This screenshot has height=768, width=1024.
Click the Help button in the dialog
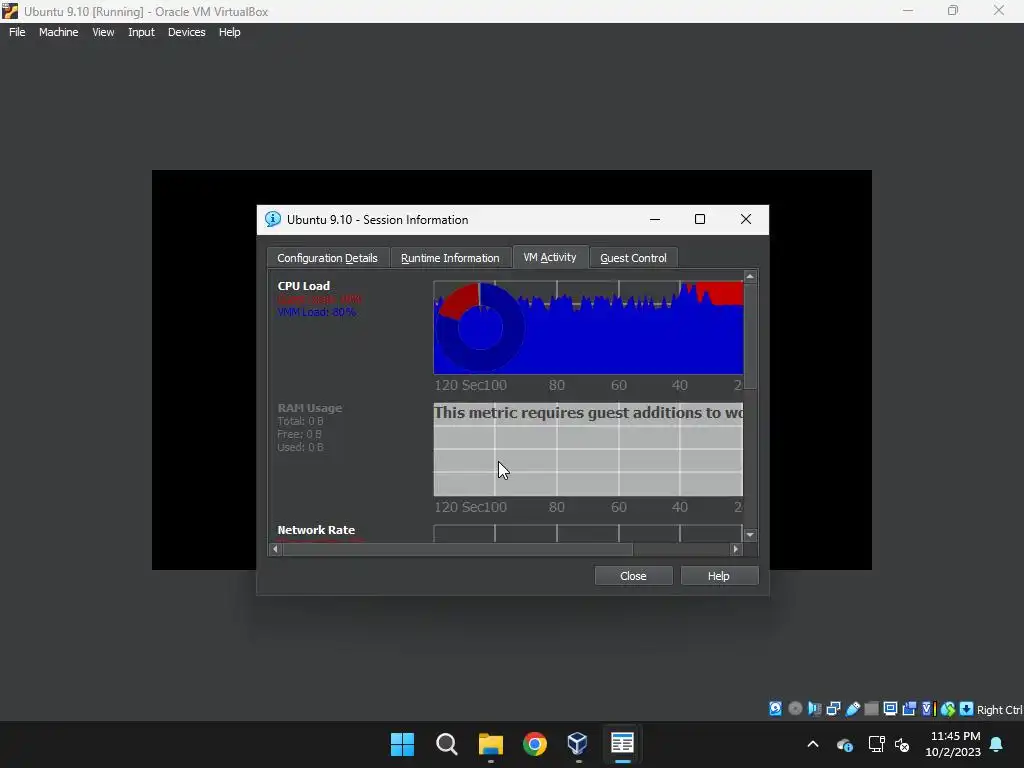[719, 576]
